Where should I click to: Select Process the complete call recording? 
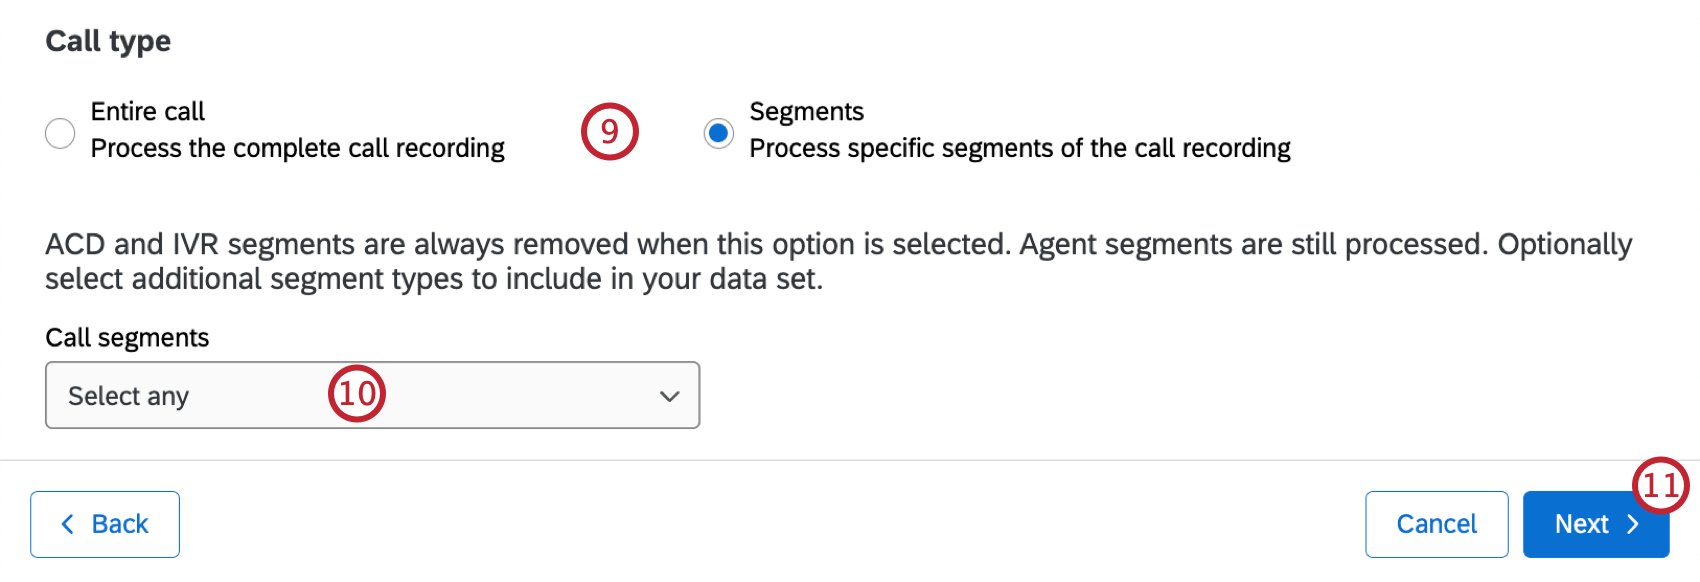[x=297, y=148]
